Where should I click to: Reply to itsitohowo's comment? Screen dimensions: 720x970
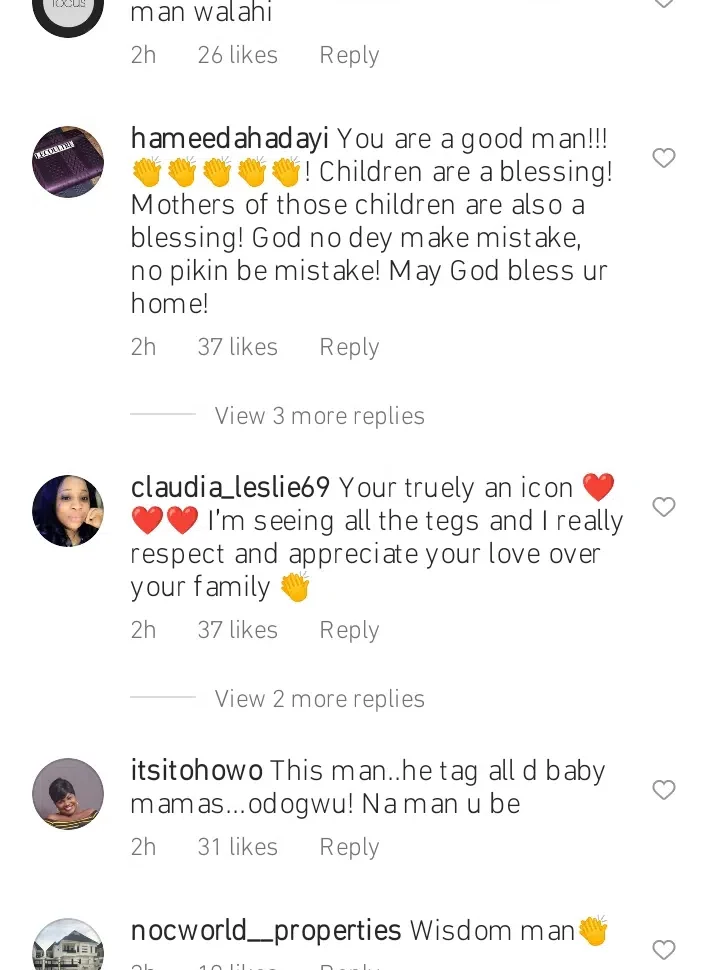(x=349, y=847)
